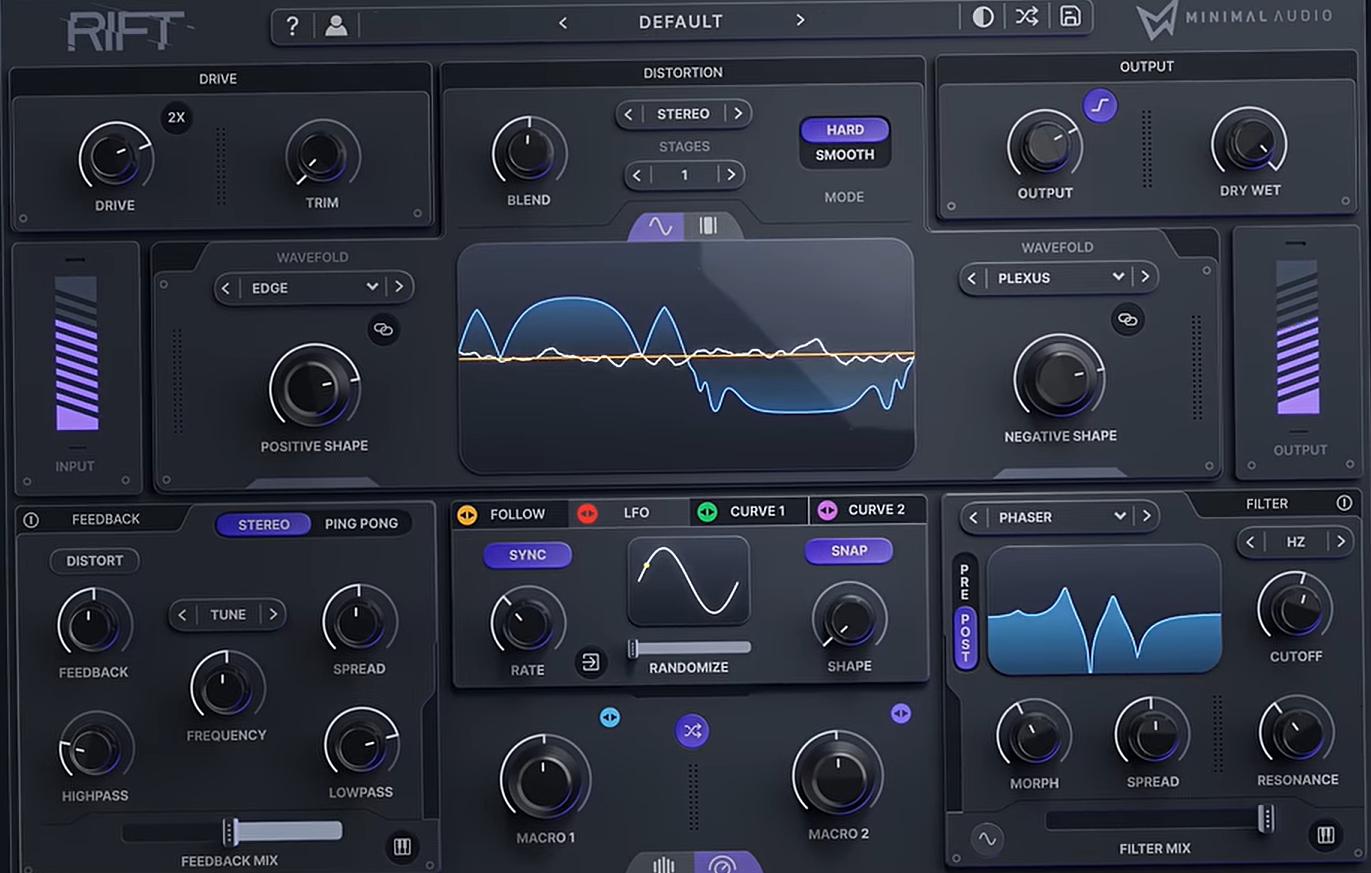Click the sine wave icon near Filter Mix
Image resolution: width=1371 pixels, height=873 pixels.
pos(987,839)
